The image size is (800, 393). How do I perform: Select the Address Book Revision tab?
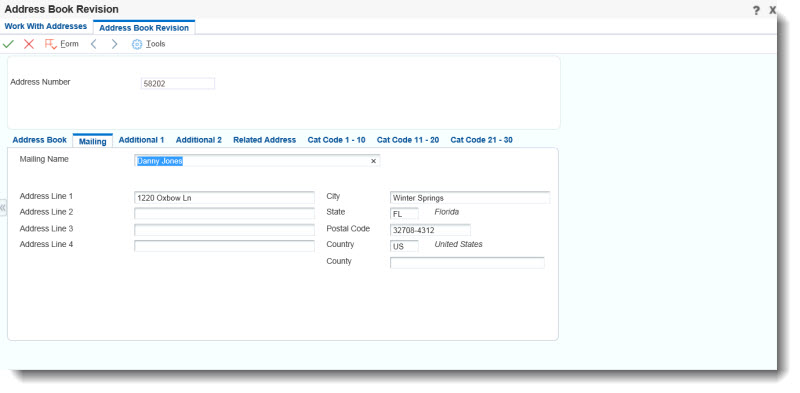point(144,28)
